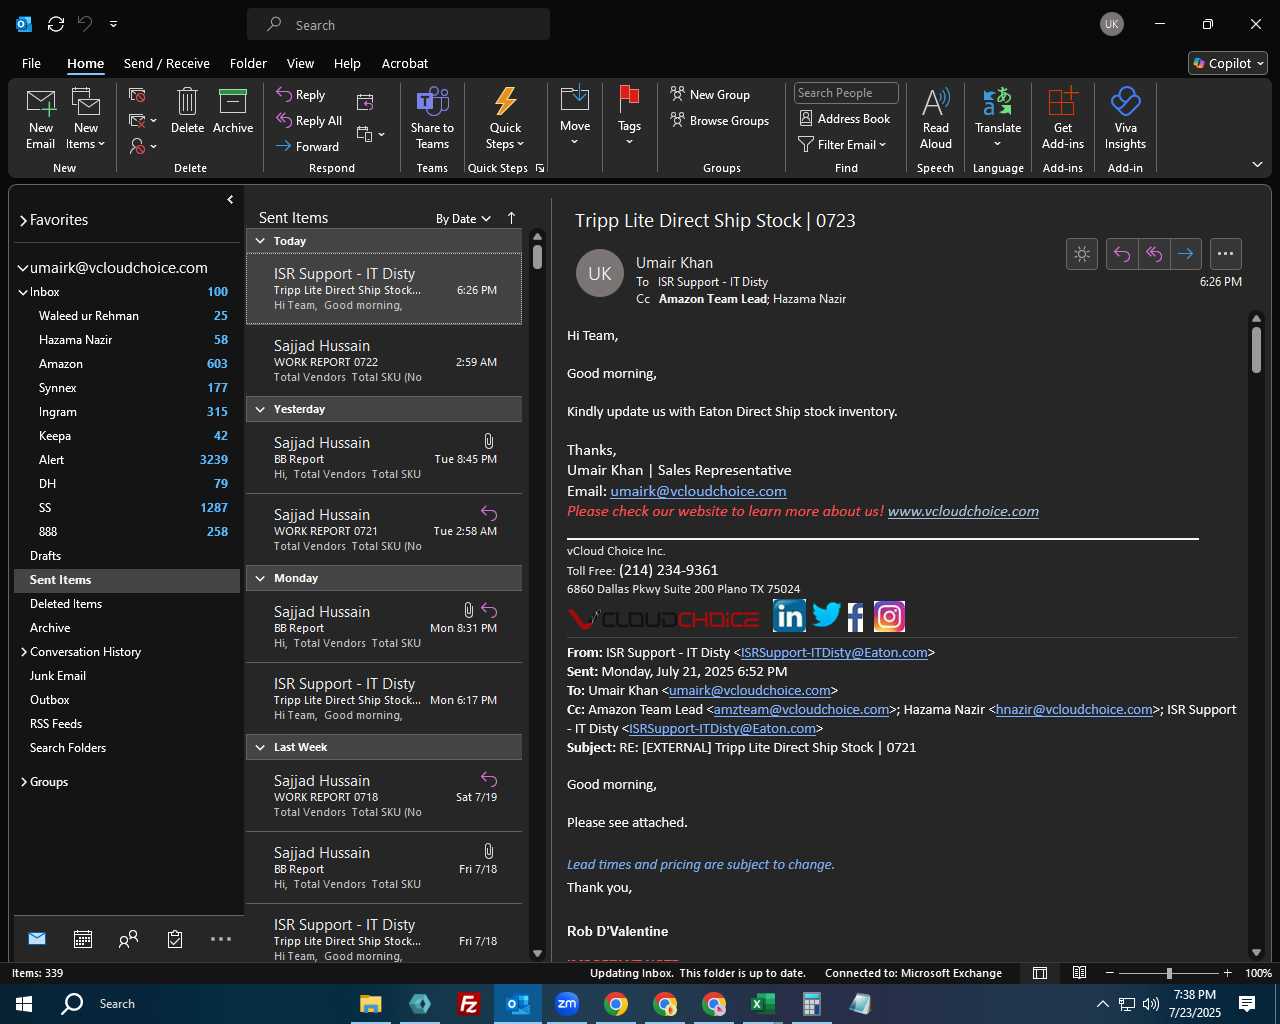Click the ISRSupport-ITDisty@Eaton.com From link

[x=834, y=652]
